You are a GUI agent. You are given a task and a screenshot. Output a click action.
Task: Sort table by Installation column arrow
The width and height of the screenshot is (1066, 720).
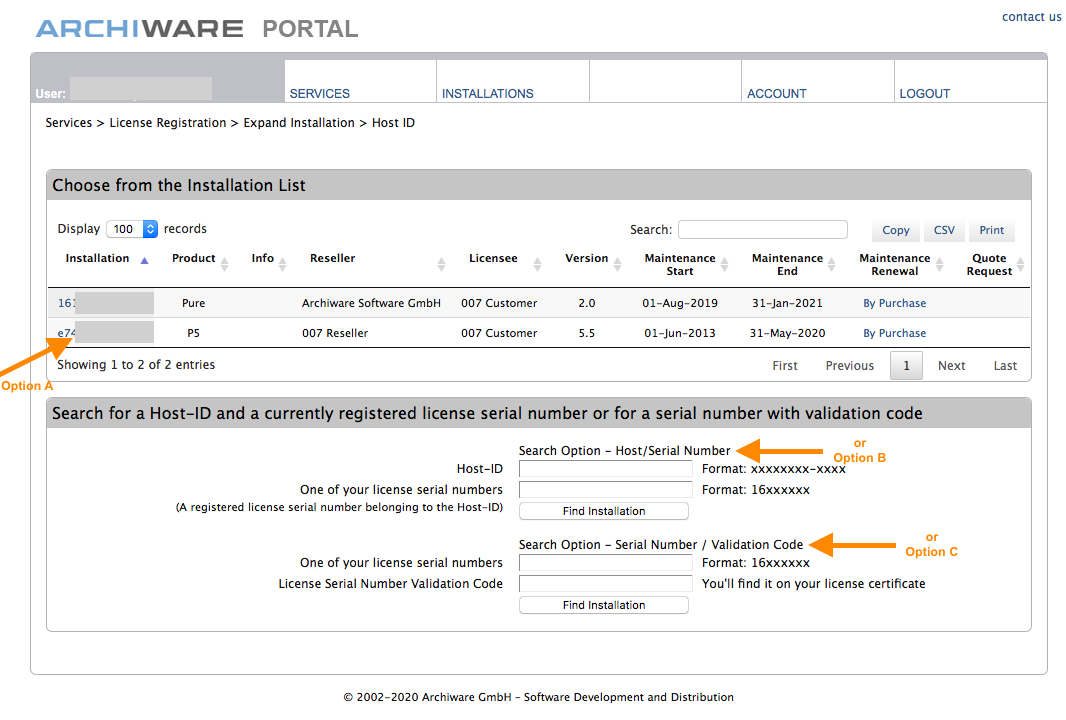(x=144, y=260)
